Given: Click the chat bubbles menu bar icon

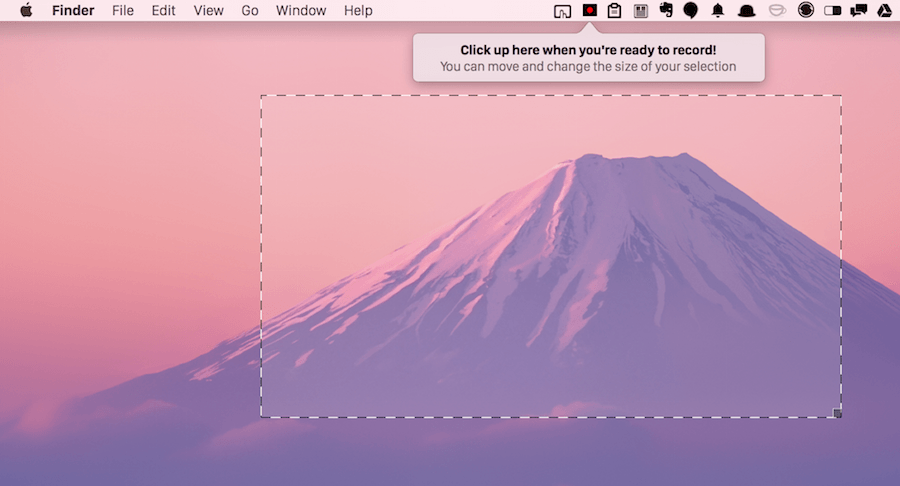Looking at the screenshot, I should point(858,11).
